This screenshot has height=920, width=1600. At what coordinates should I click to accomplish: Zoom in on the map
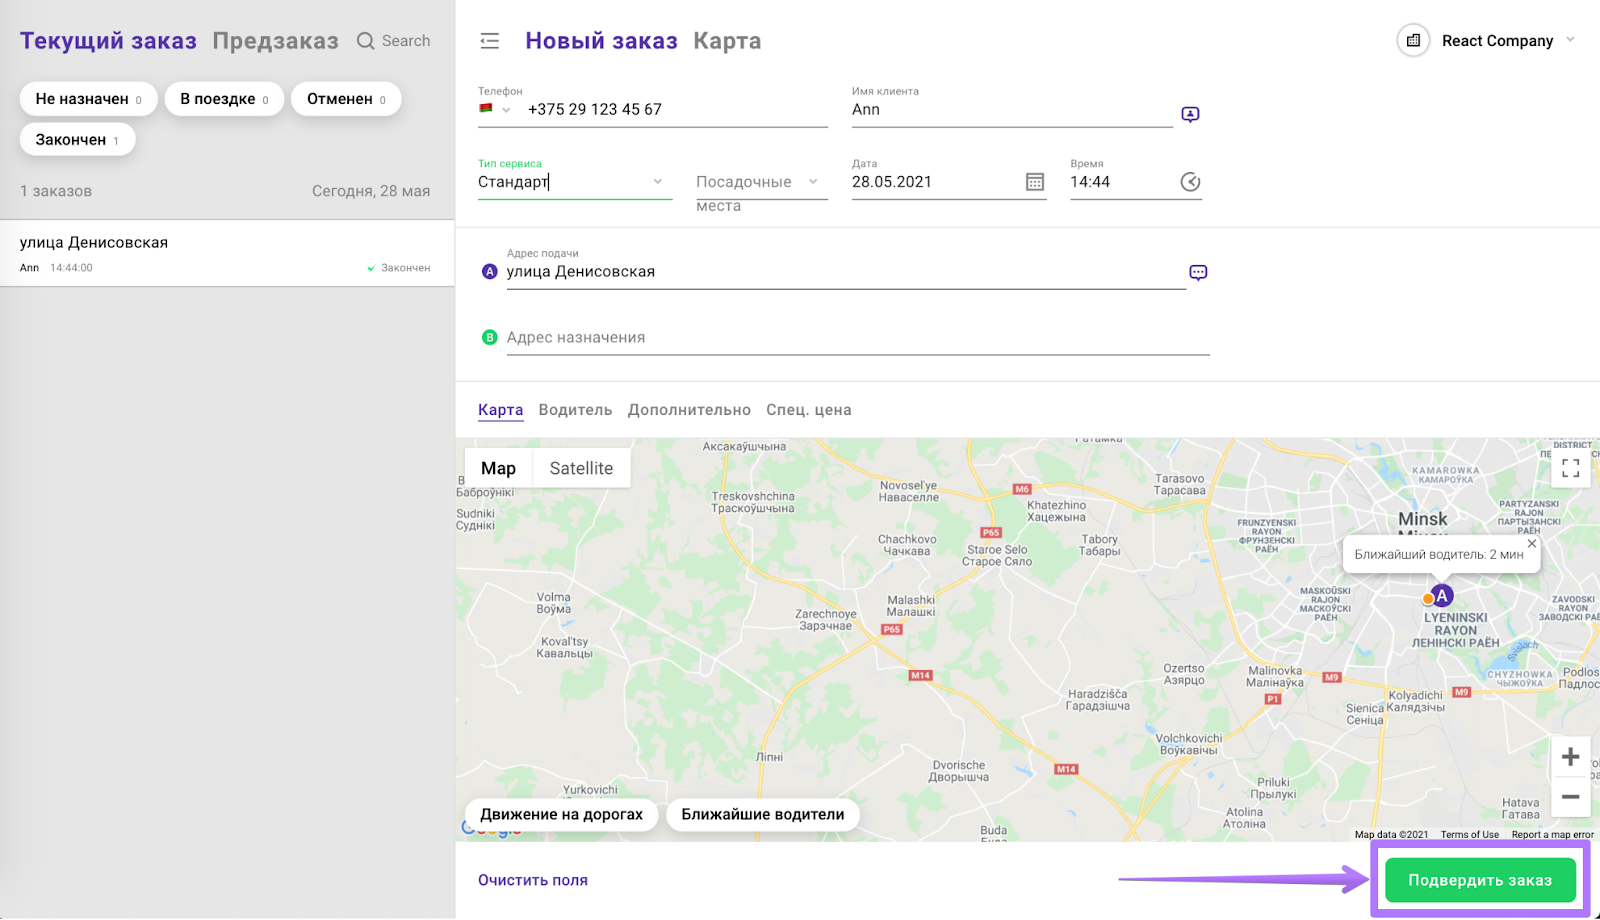coord(1570,757)
